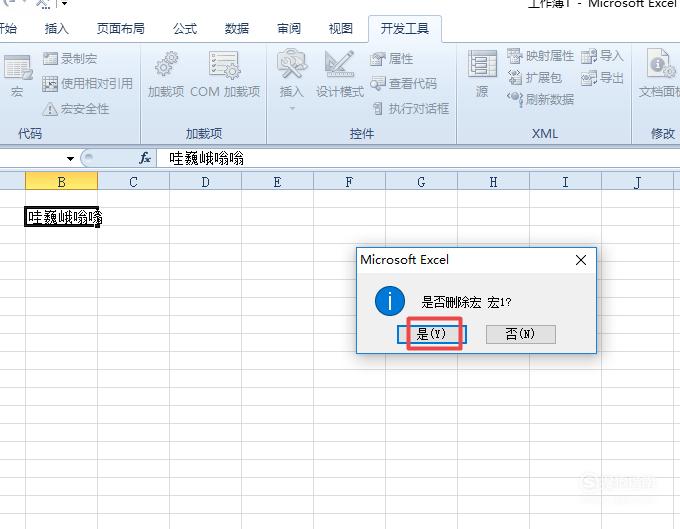
Task: Switch to the Formulas (公式) tab
Action: coord(185,29)
